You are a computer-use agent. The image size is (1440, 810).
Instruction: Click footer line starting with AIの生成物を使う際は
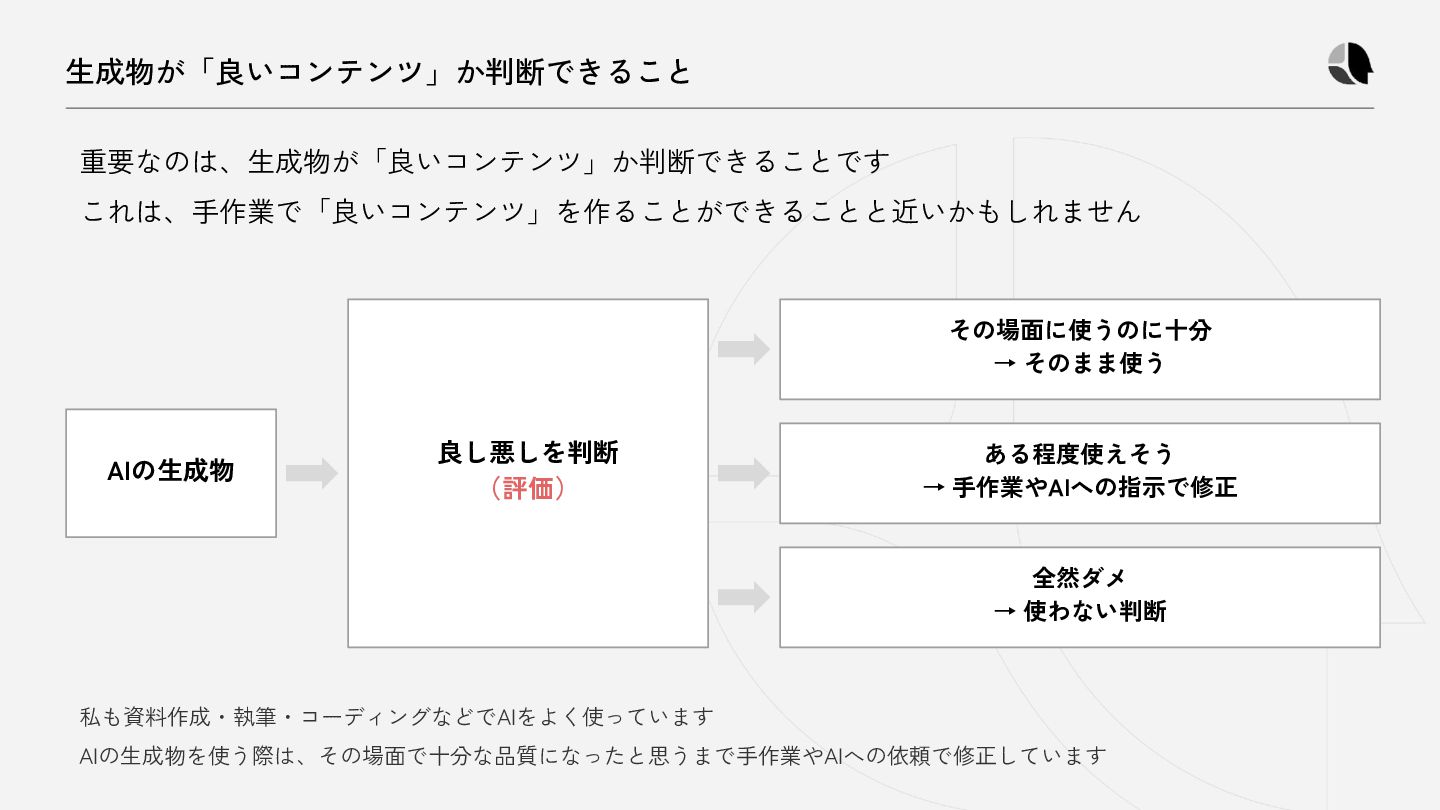(593, 756)
